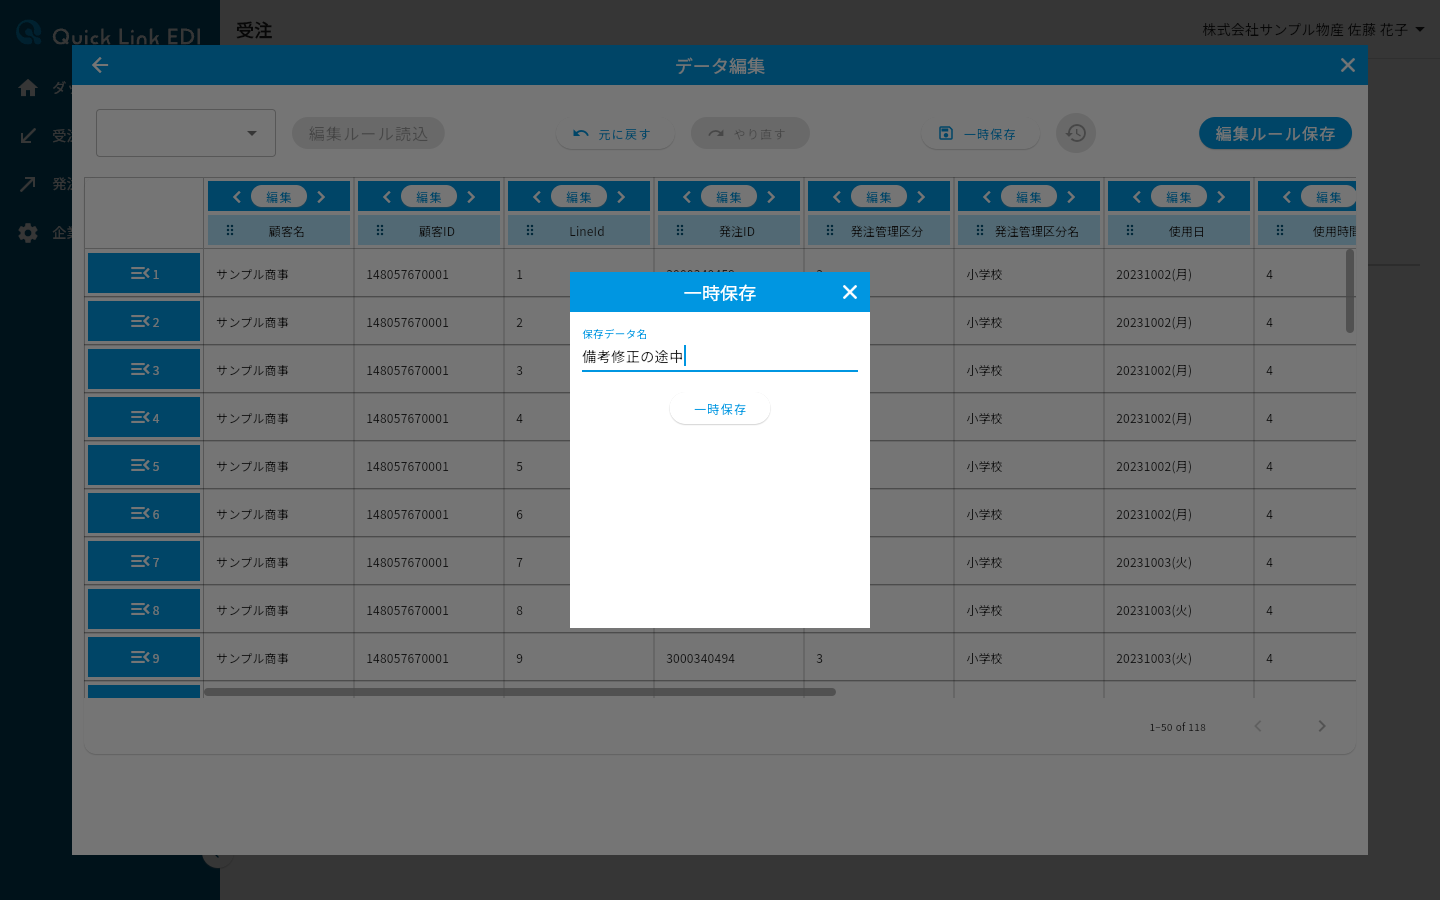The height and width of the screenshot is (900, 1440).
Task: Grab the drag handle of 発注管理区分 column
Action: (830, 230)
